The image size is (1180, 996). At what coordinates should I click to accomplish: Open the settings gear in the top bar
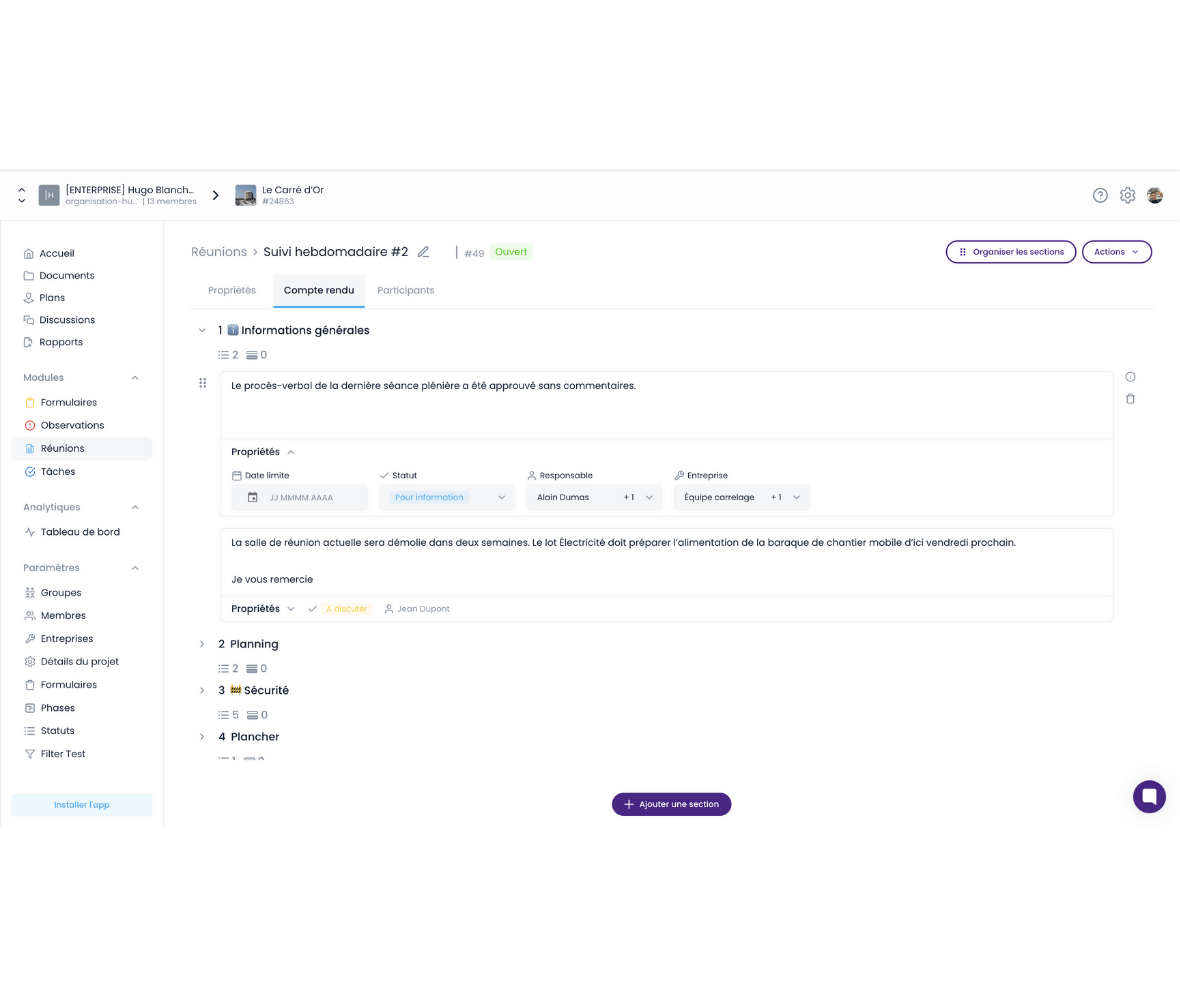[1128, 195]
